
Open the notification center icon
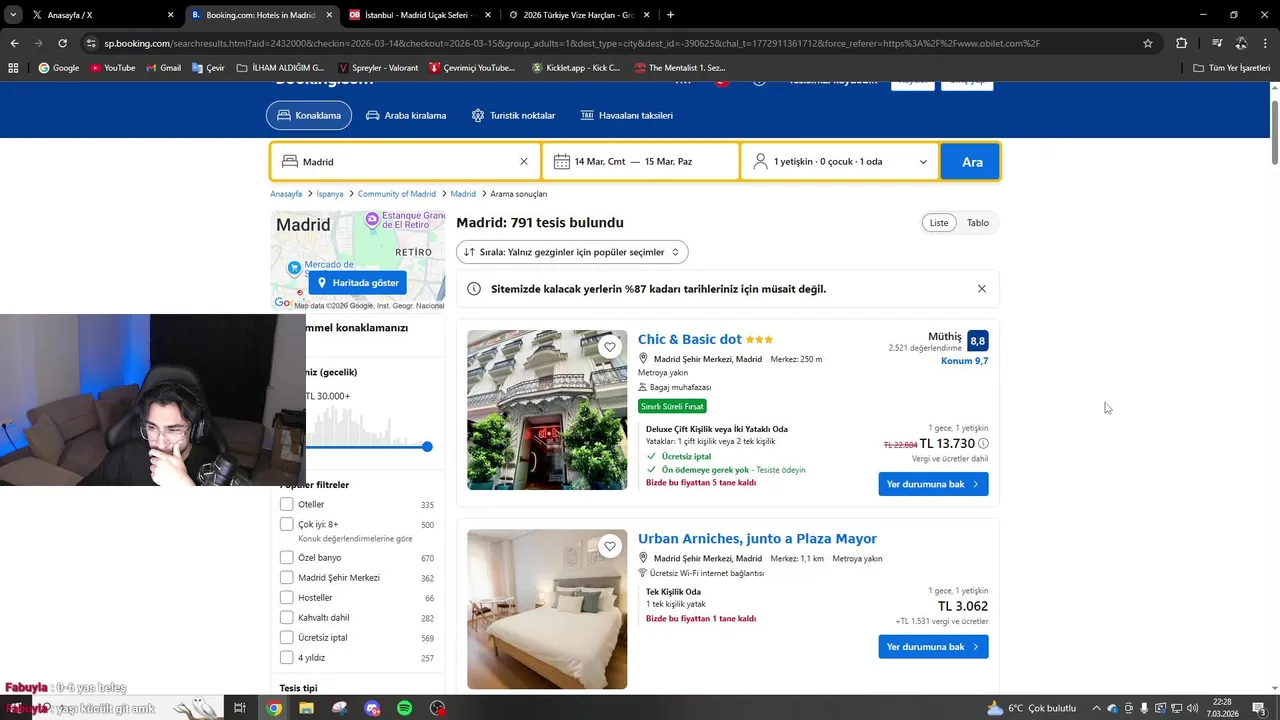1261,708
